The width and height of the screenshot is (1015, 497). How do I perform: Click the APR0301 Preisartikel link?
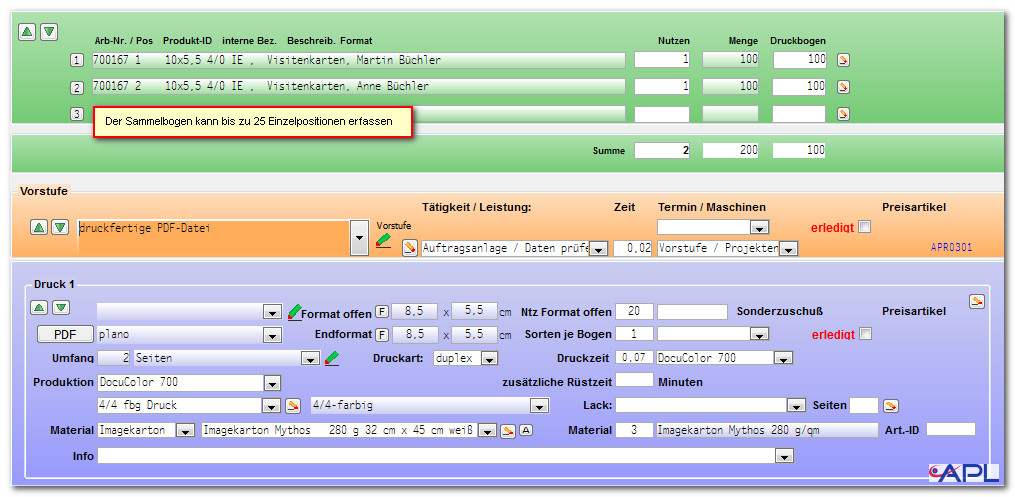[951, 247]
